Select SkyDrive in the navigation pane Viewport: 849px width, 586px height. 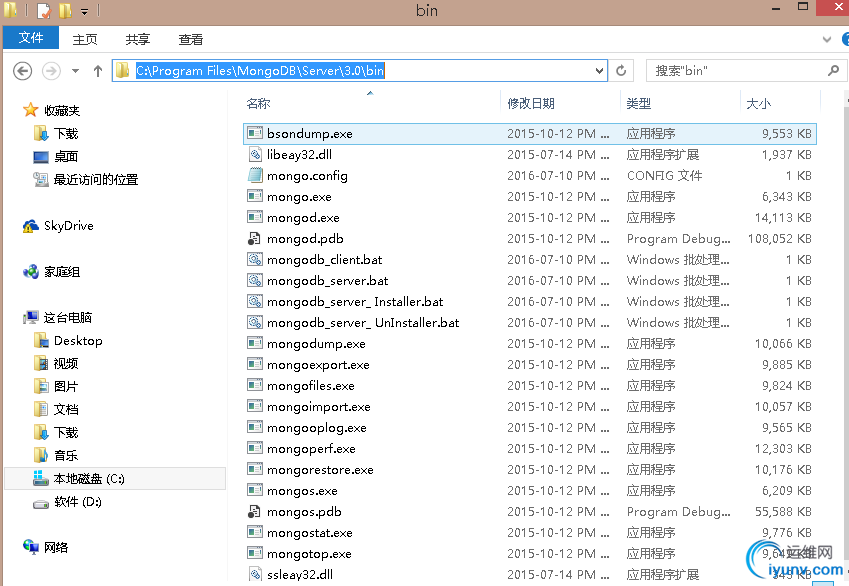tap(58, 226)
